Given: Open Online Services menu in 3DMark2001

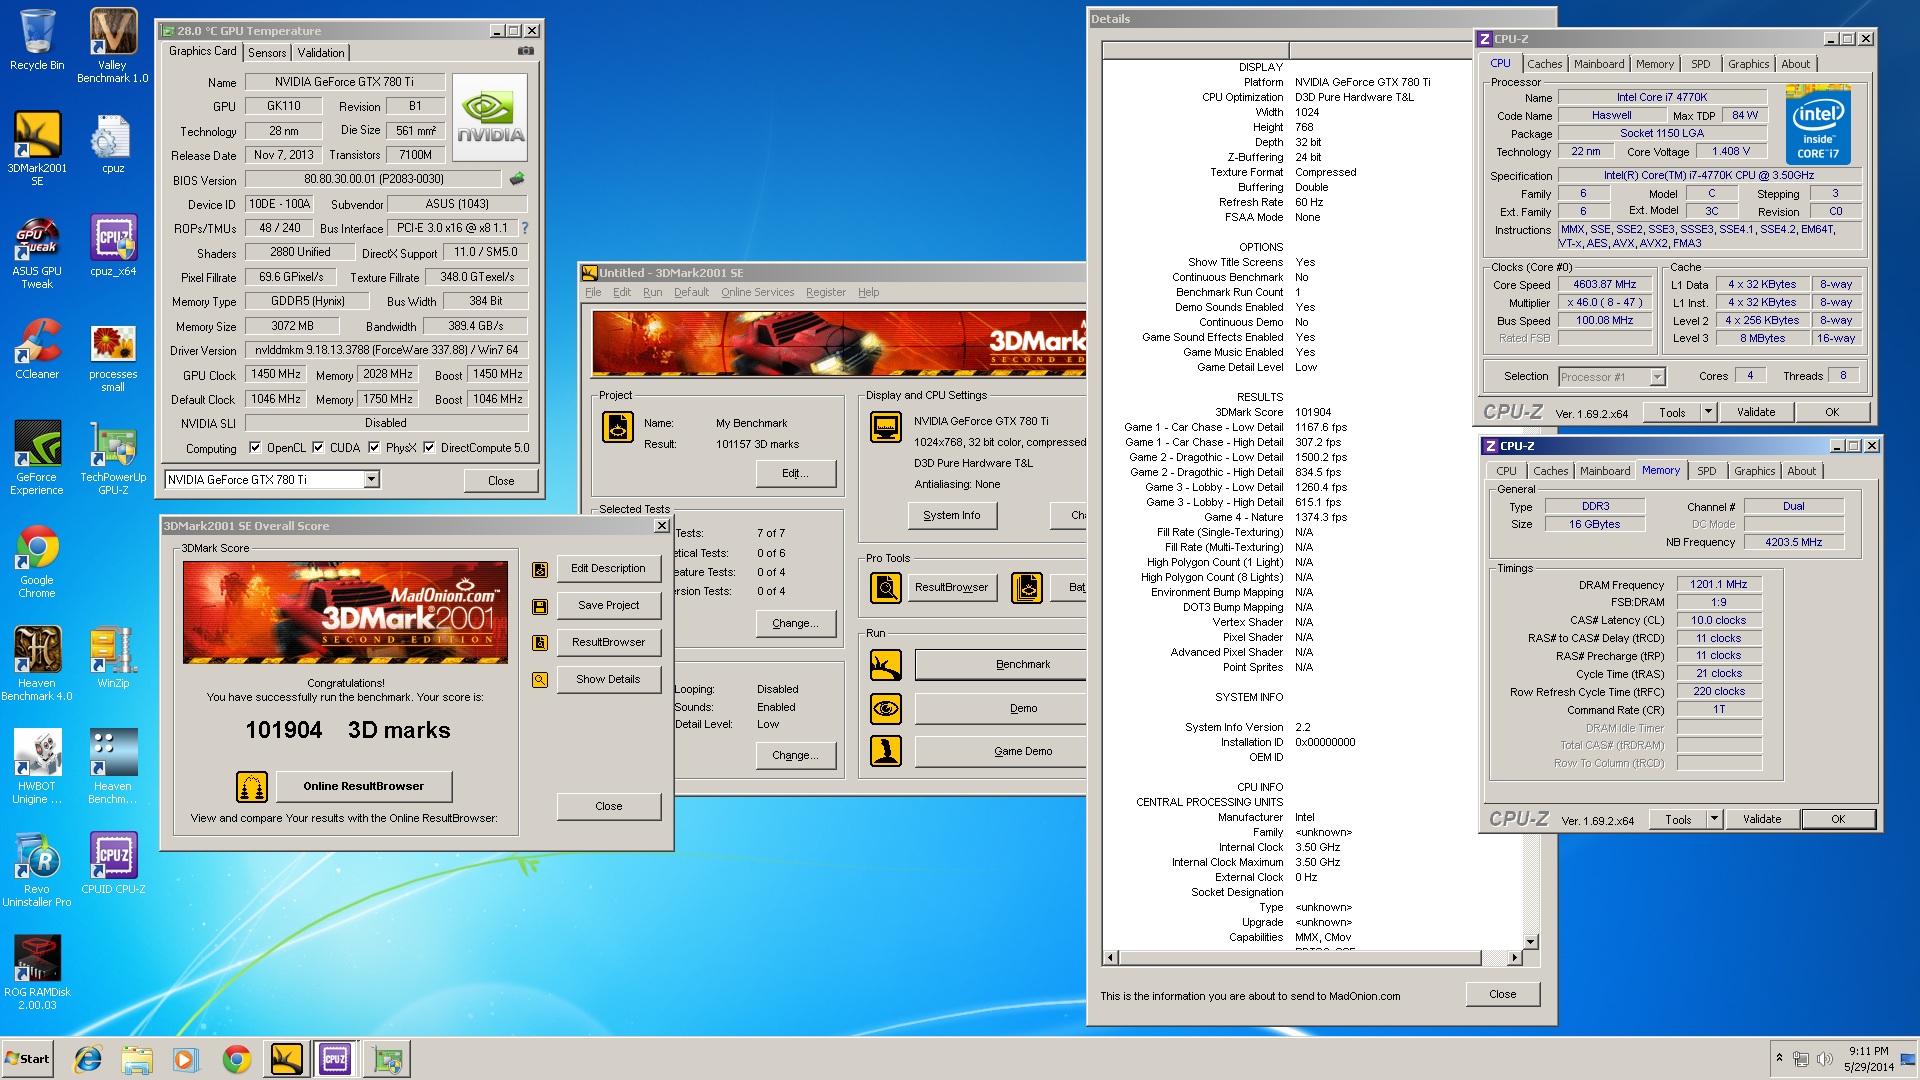Looking at the screenshot, I should point(757,292).
